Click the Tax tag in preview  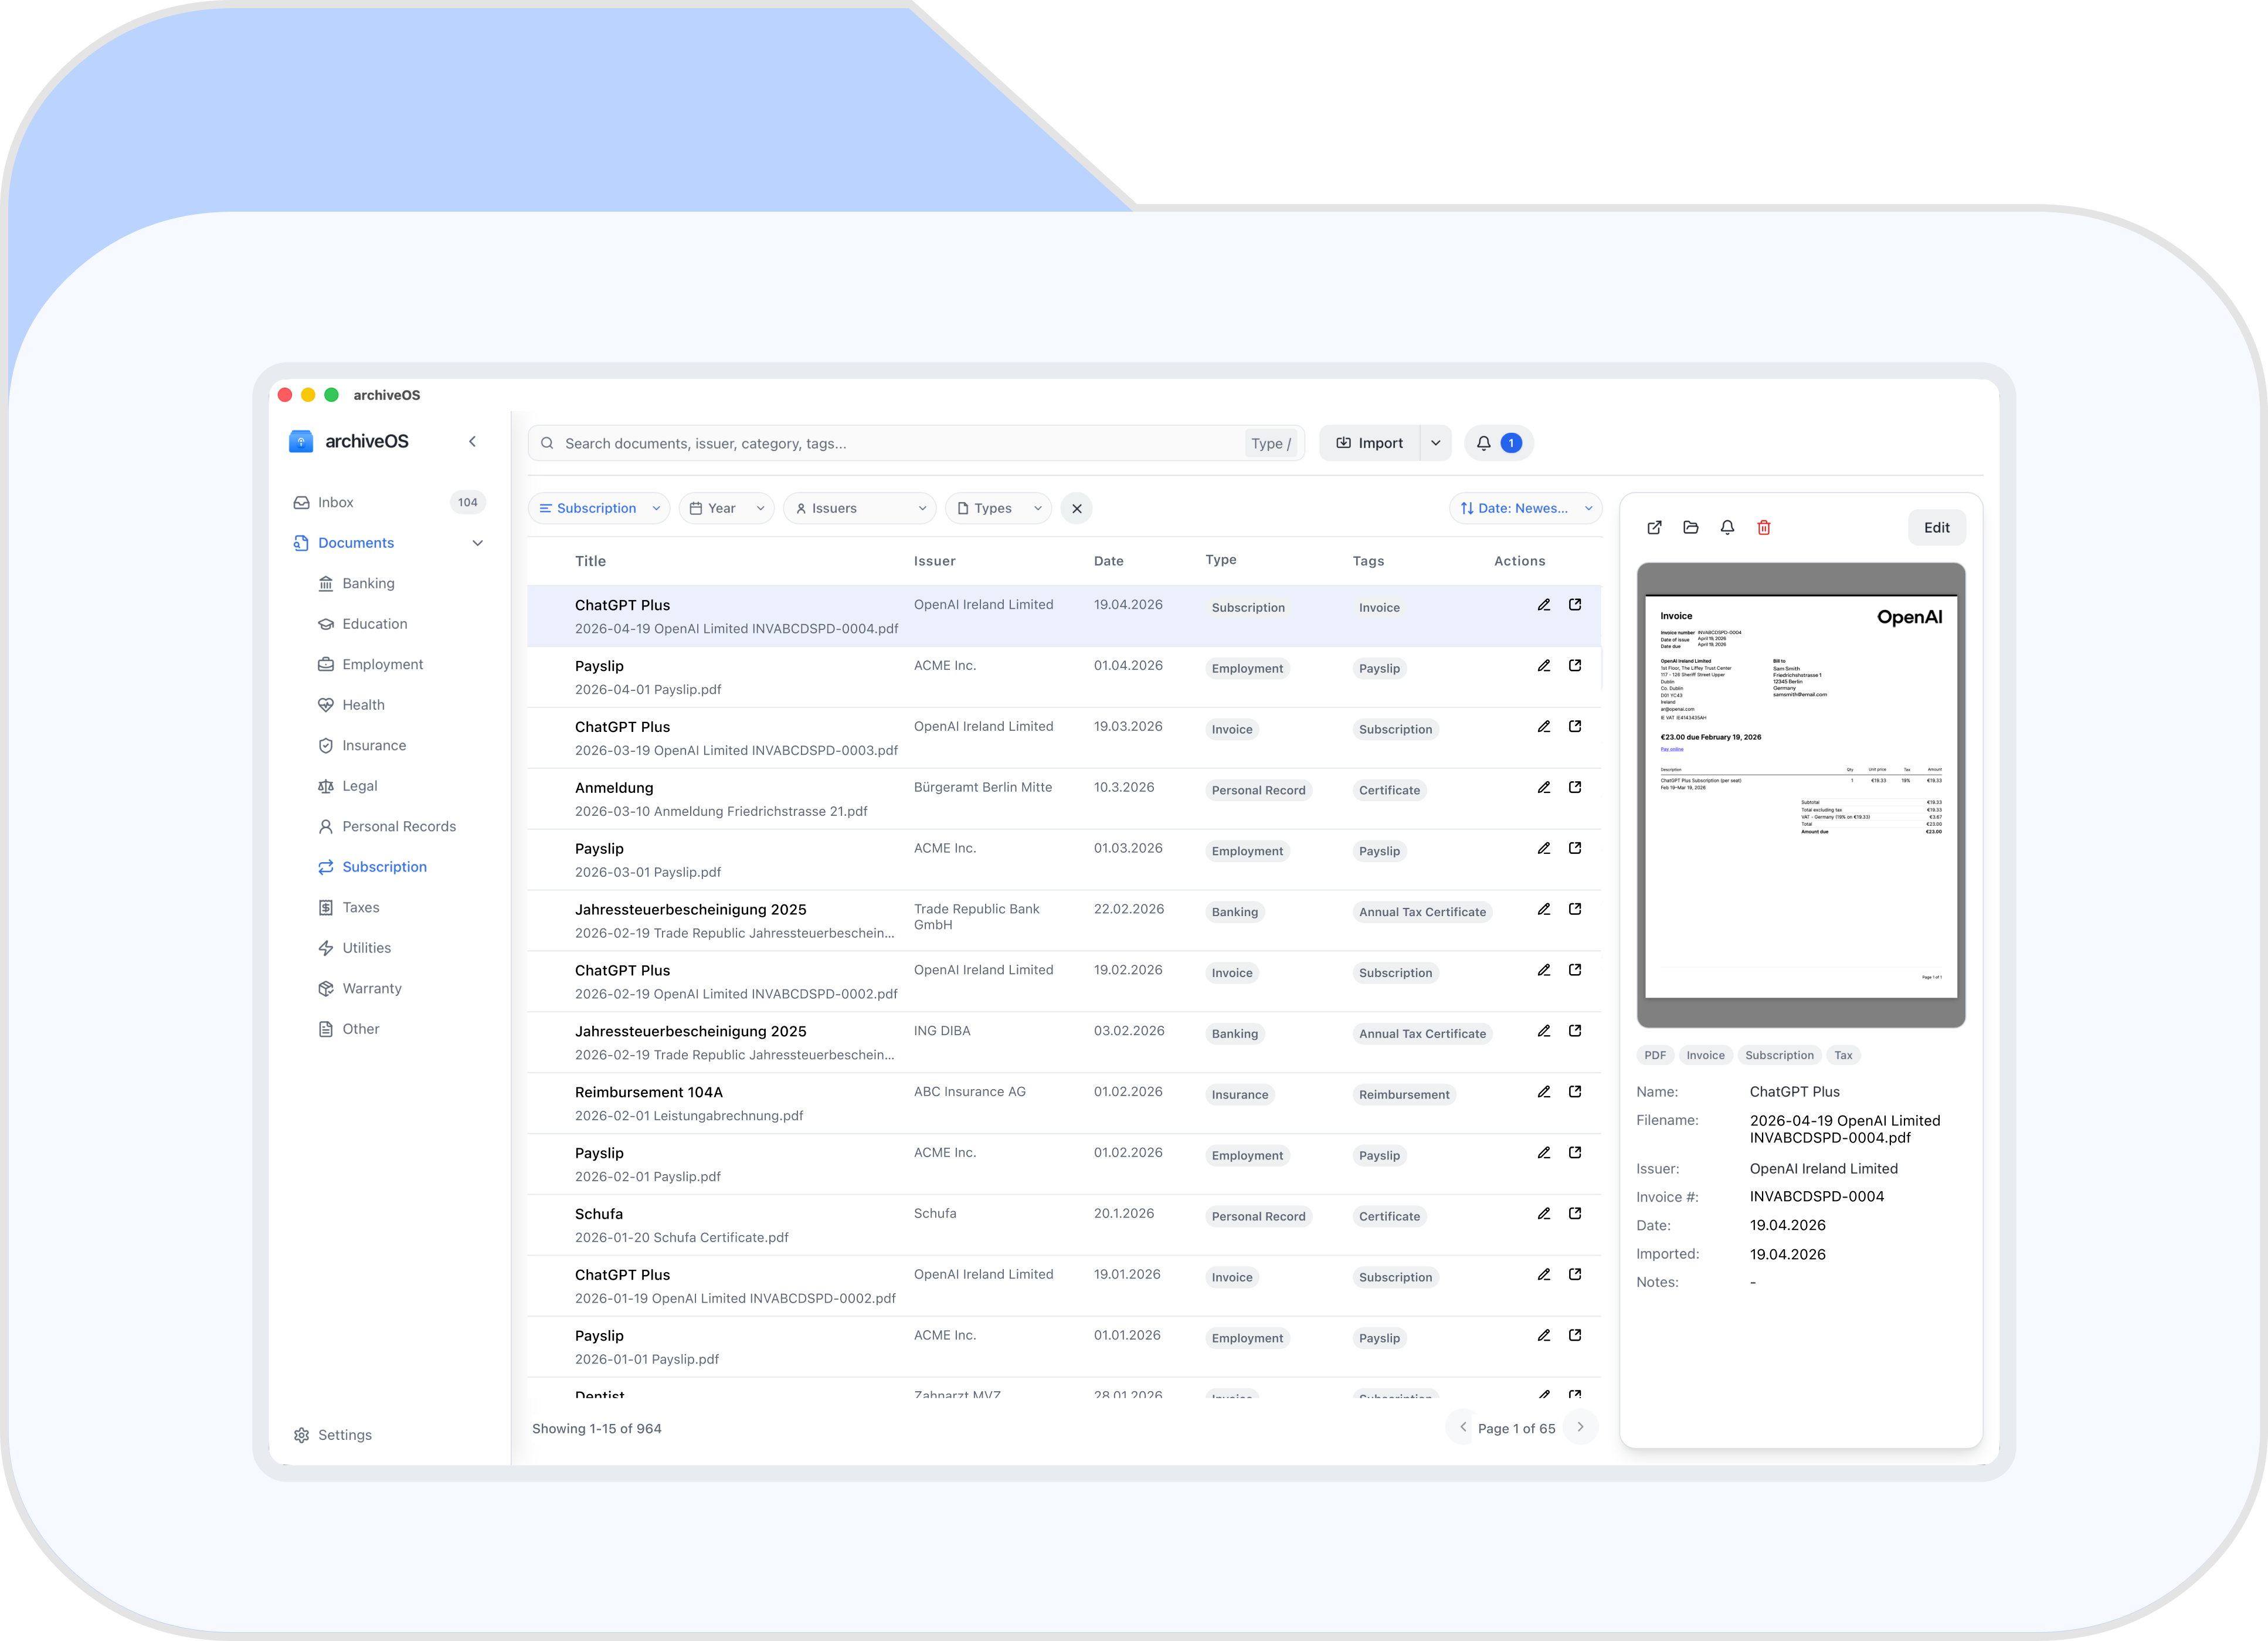[x=1843, y=1055]
